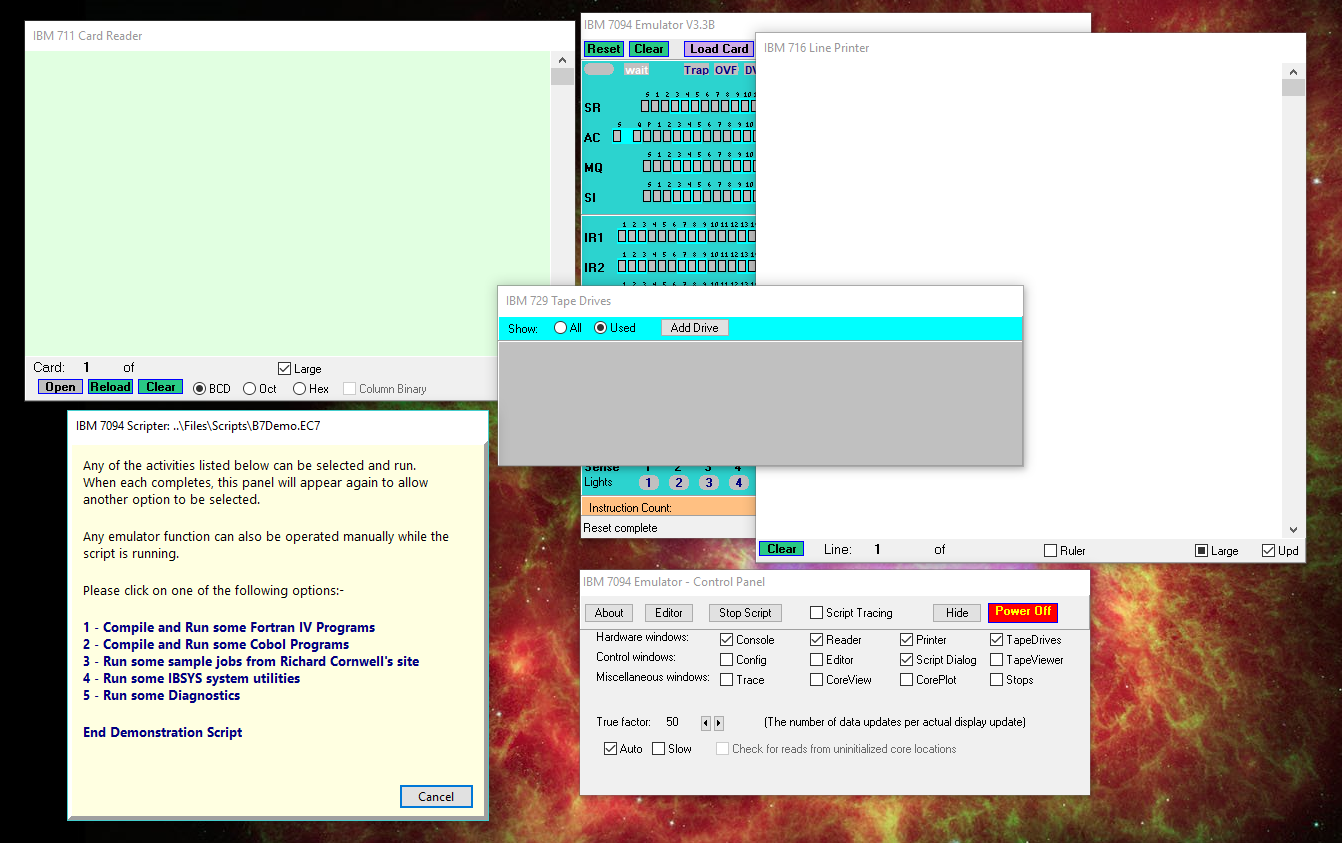
Task: Click Line Printer scrollbar down arrow
Action: click(x=1294, y=530)
